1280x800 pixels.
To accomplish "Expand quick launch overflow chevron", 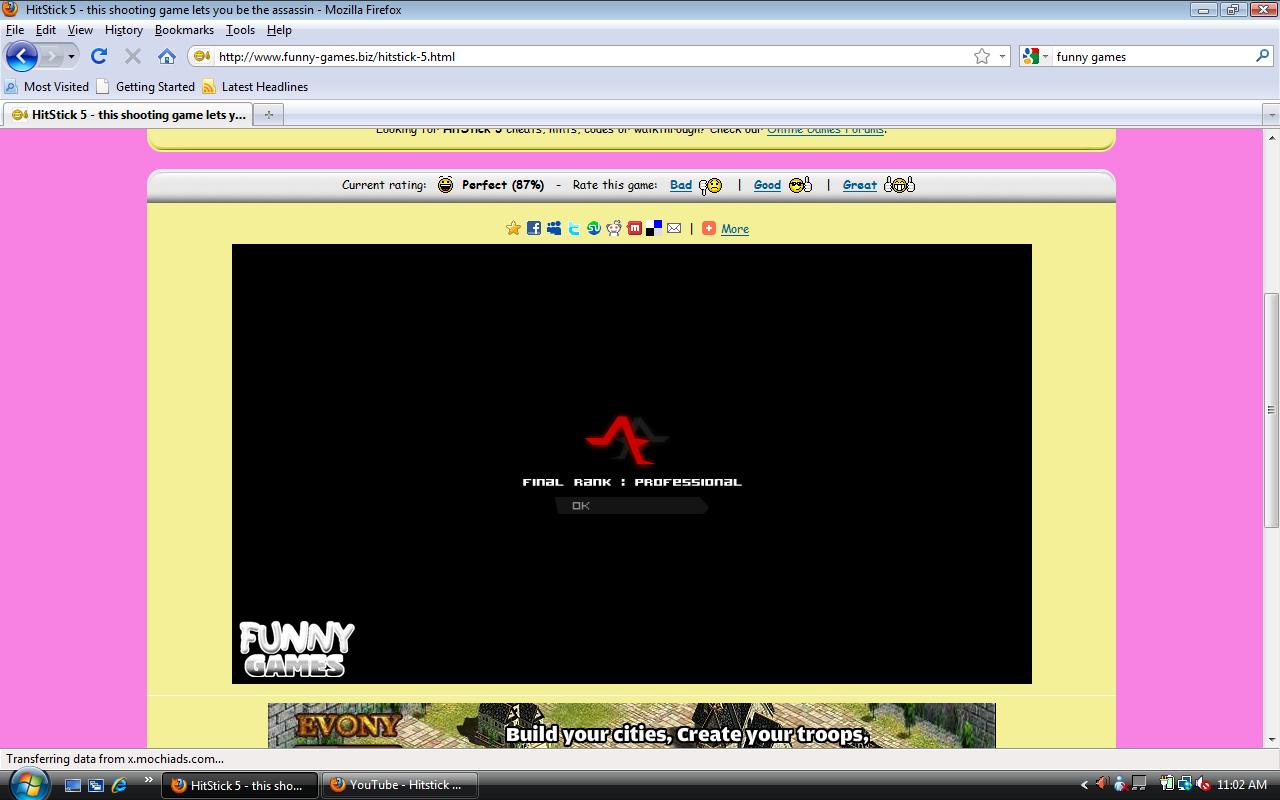I will pyautogui.click(x=149, y=780).
